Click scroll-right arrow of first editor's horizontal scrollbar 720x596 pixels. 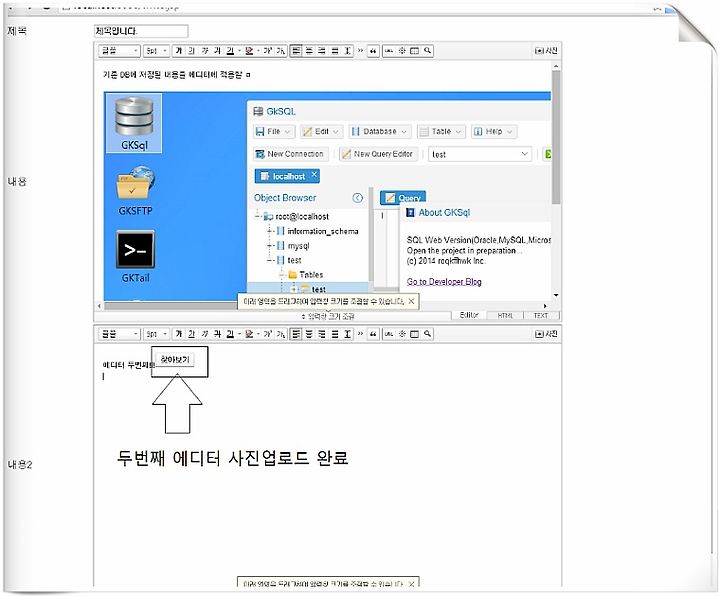point(545,306)
